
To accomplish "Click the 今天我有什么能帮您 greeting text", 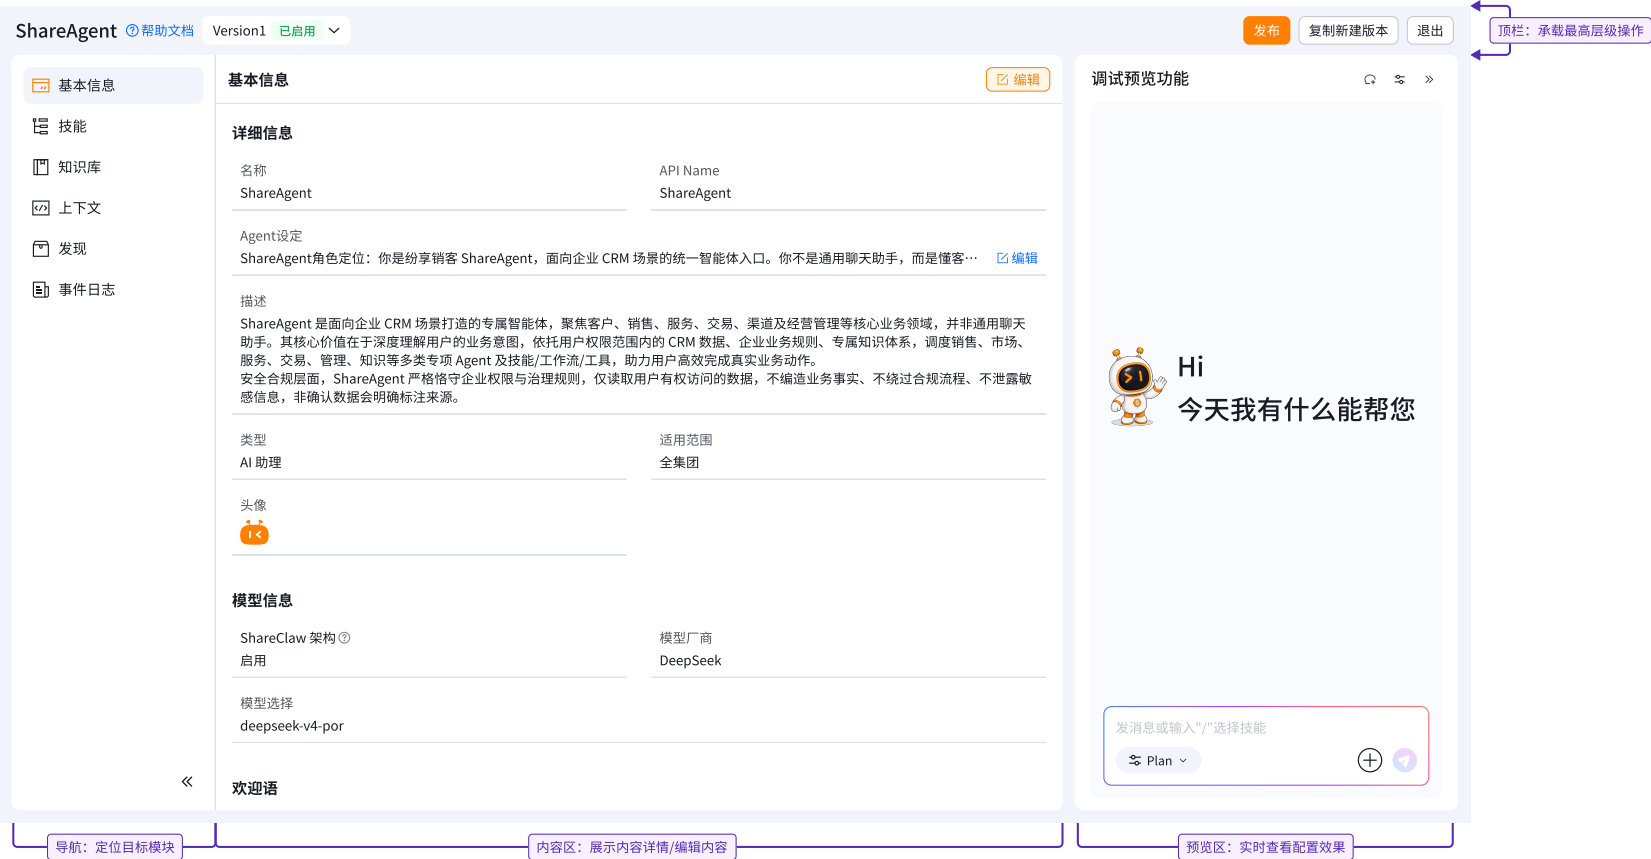I will (x=1296, y=410).
